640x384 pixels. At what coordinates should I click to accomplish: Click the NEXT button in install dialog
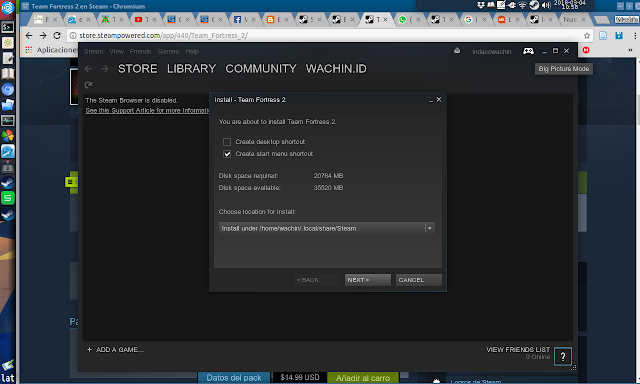click(367, 280)
